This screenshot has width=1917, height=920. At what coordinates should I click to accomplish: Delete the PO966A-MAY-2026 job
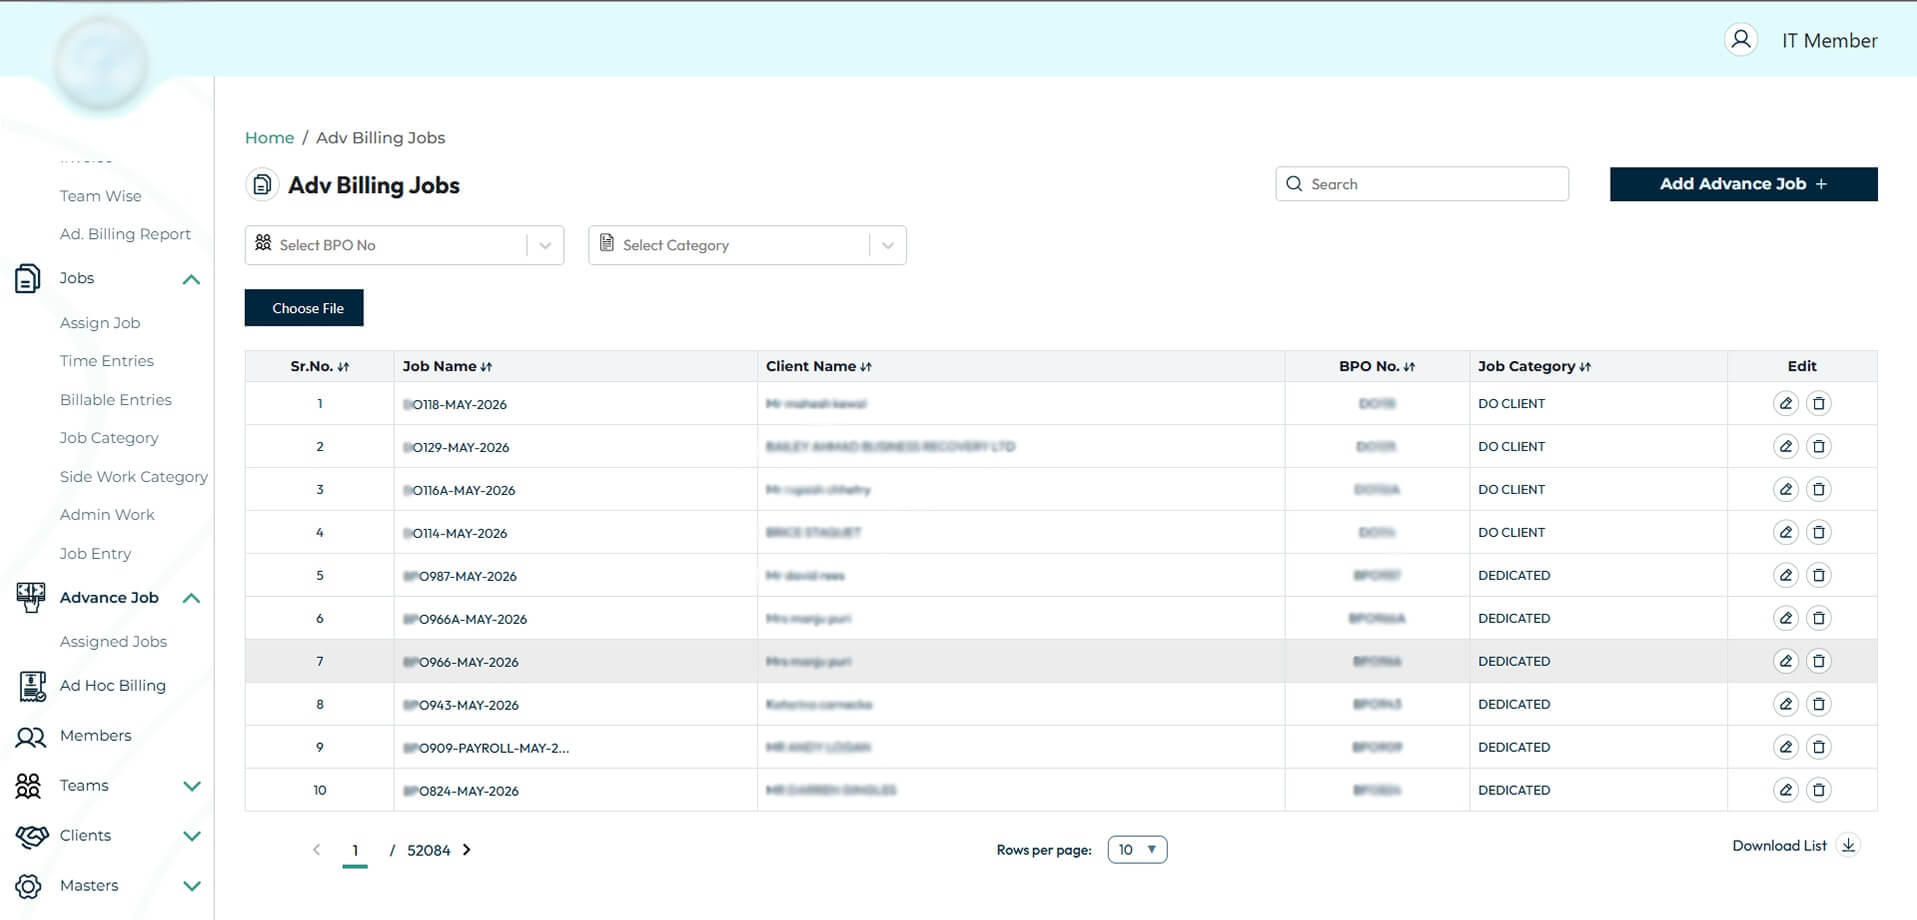1819,619
